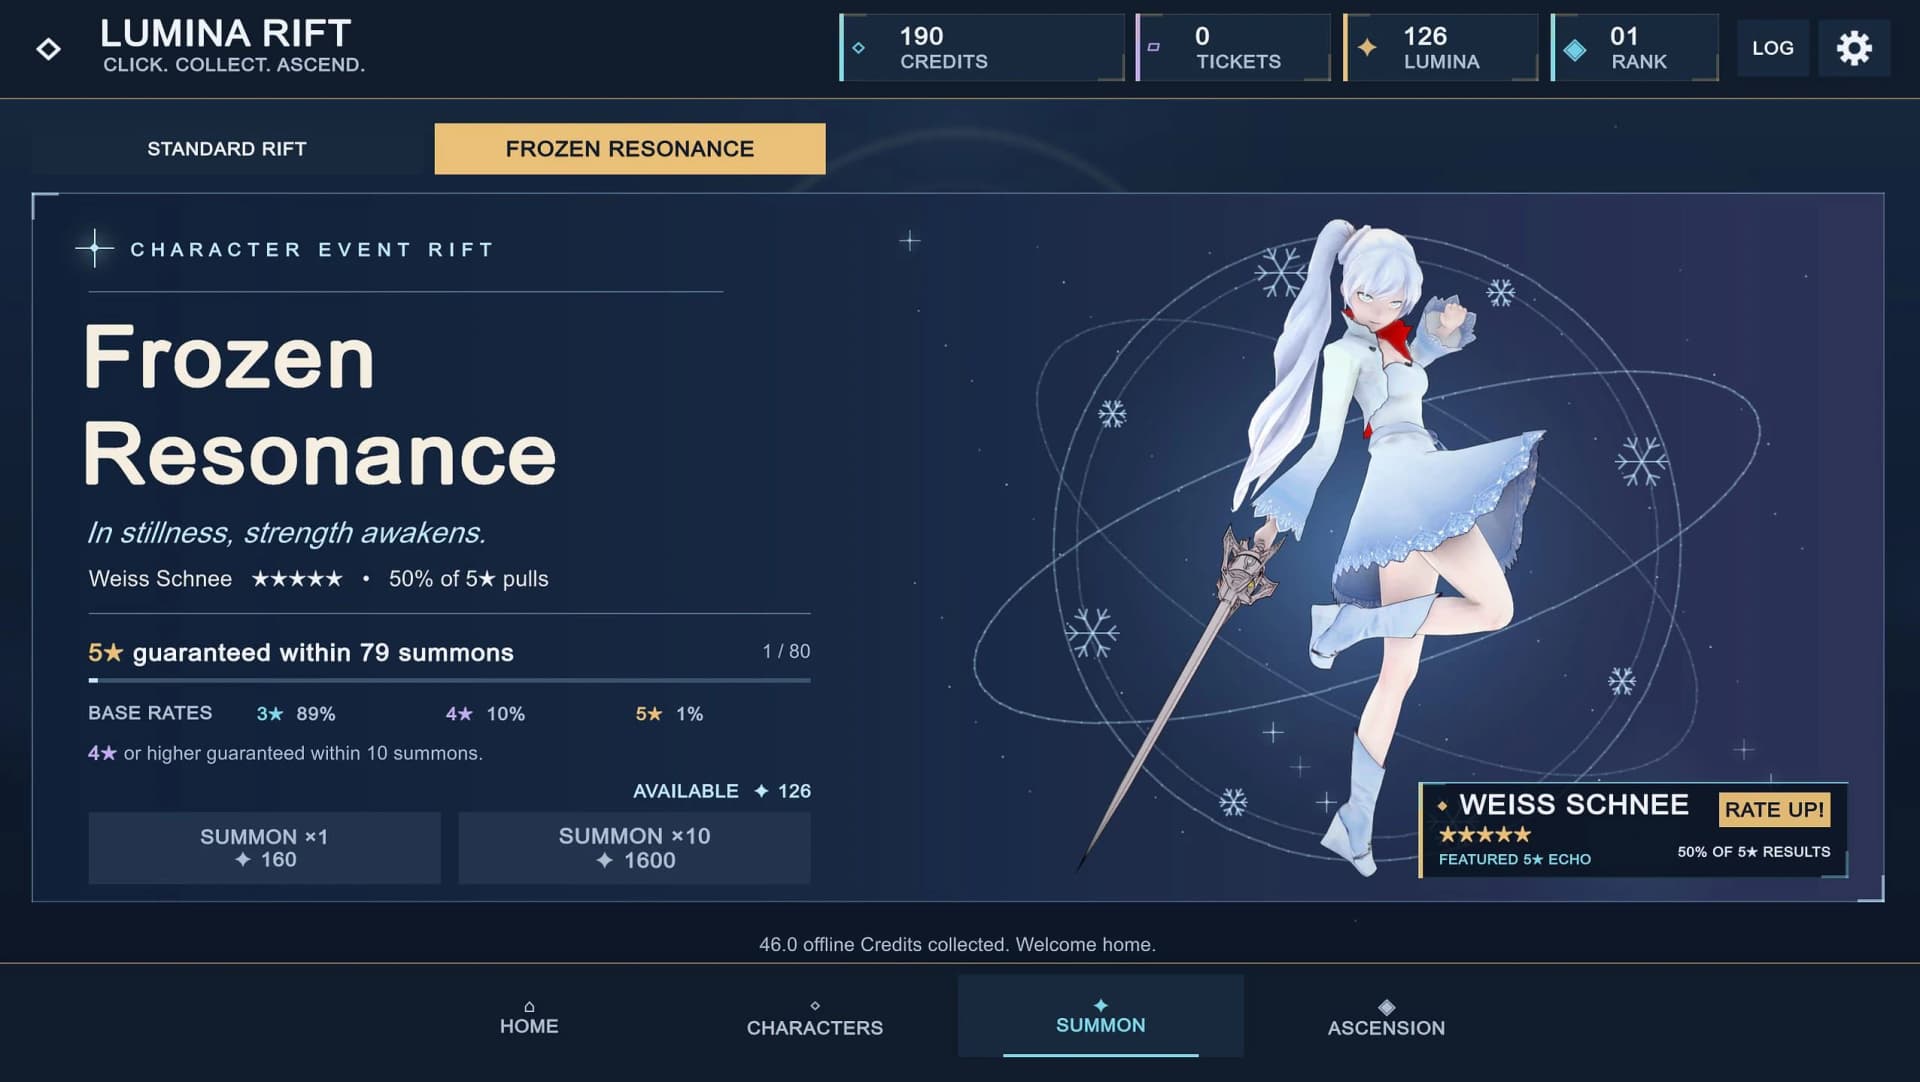Open the summon Log

coord(1773,48)
